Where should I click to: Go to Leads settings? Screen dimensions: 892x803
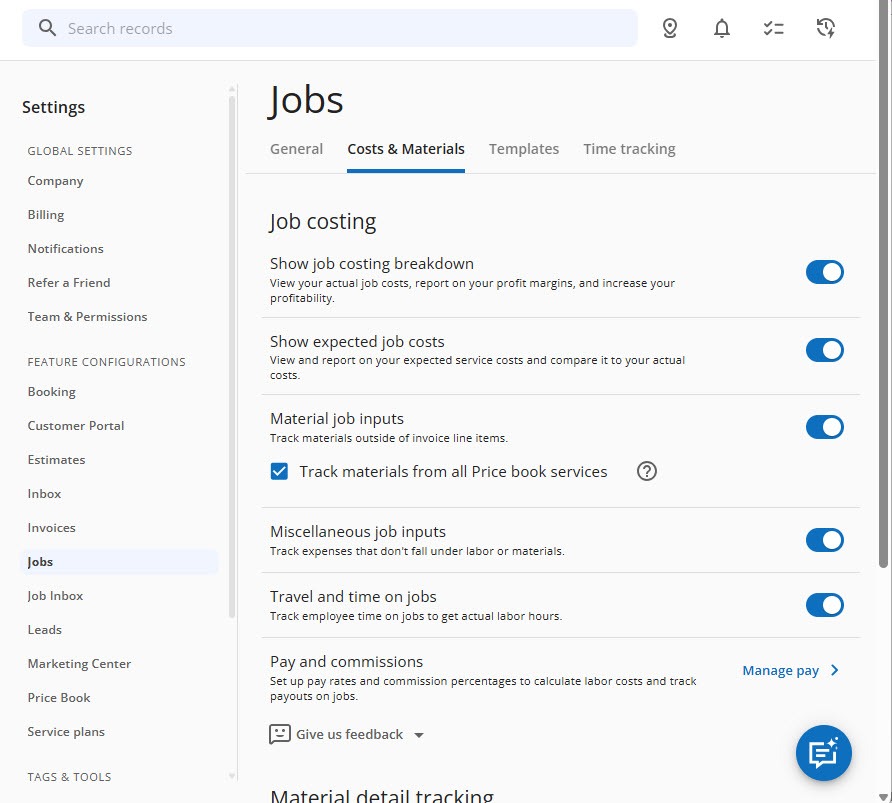click(44, 630)
